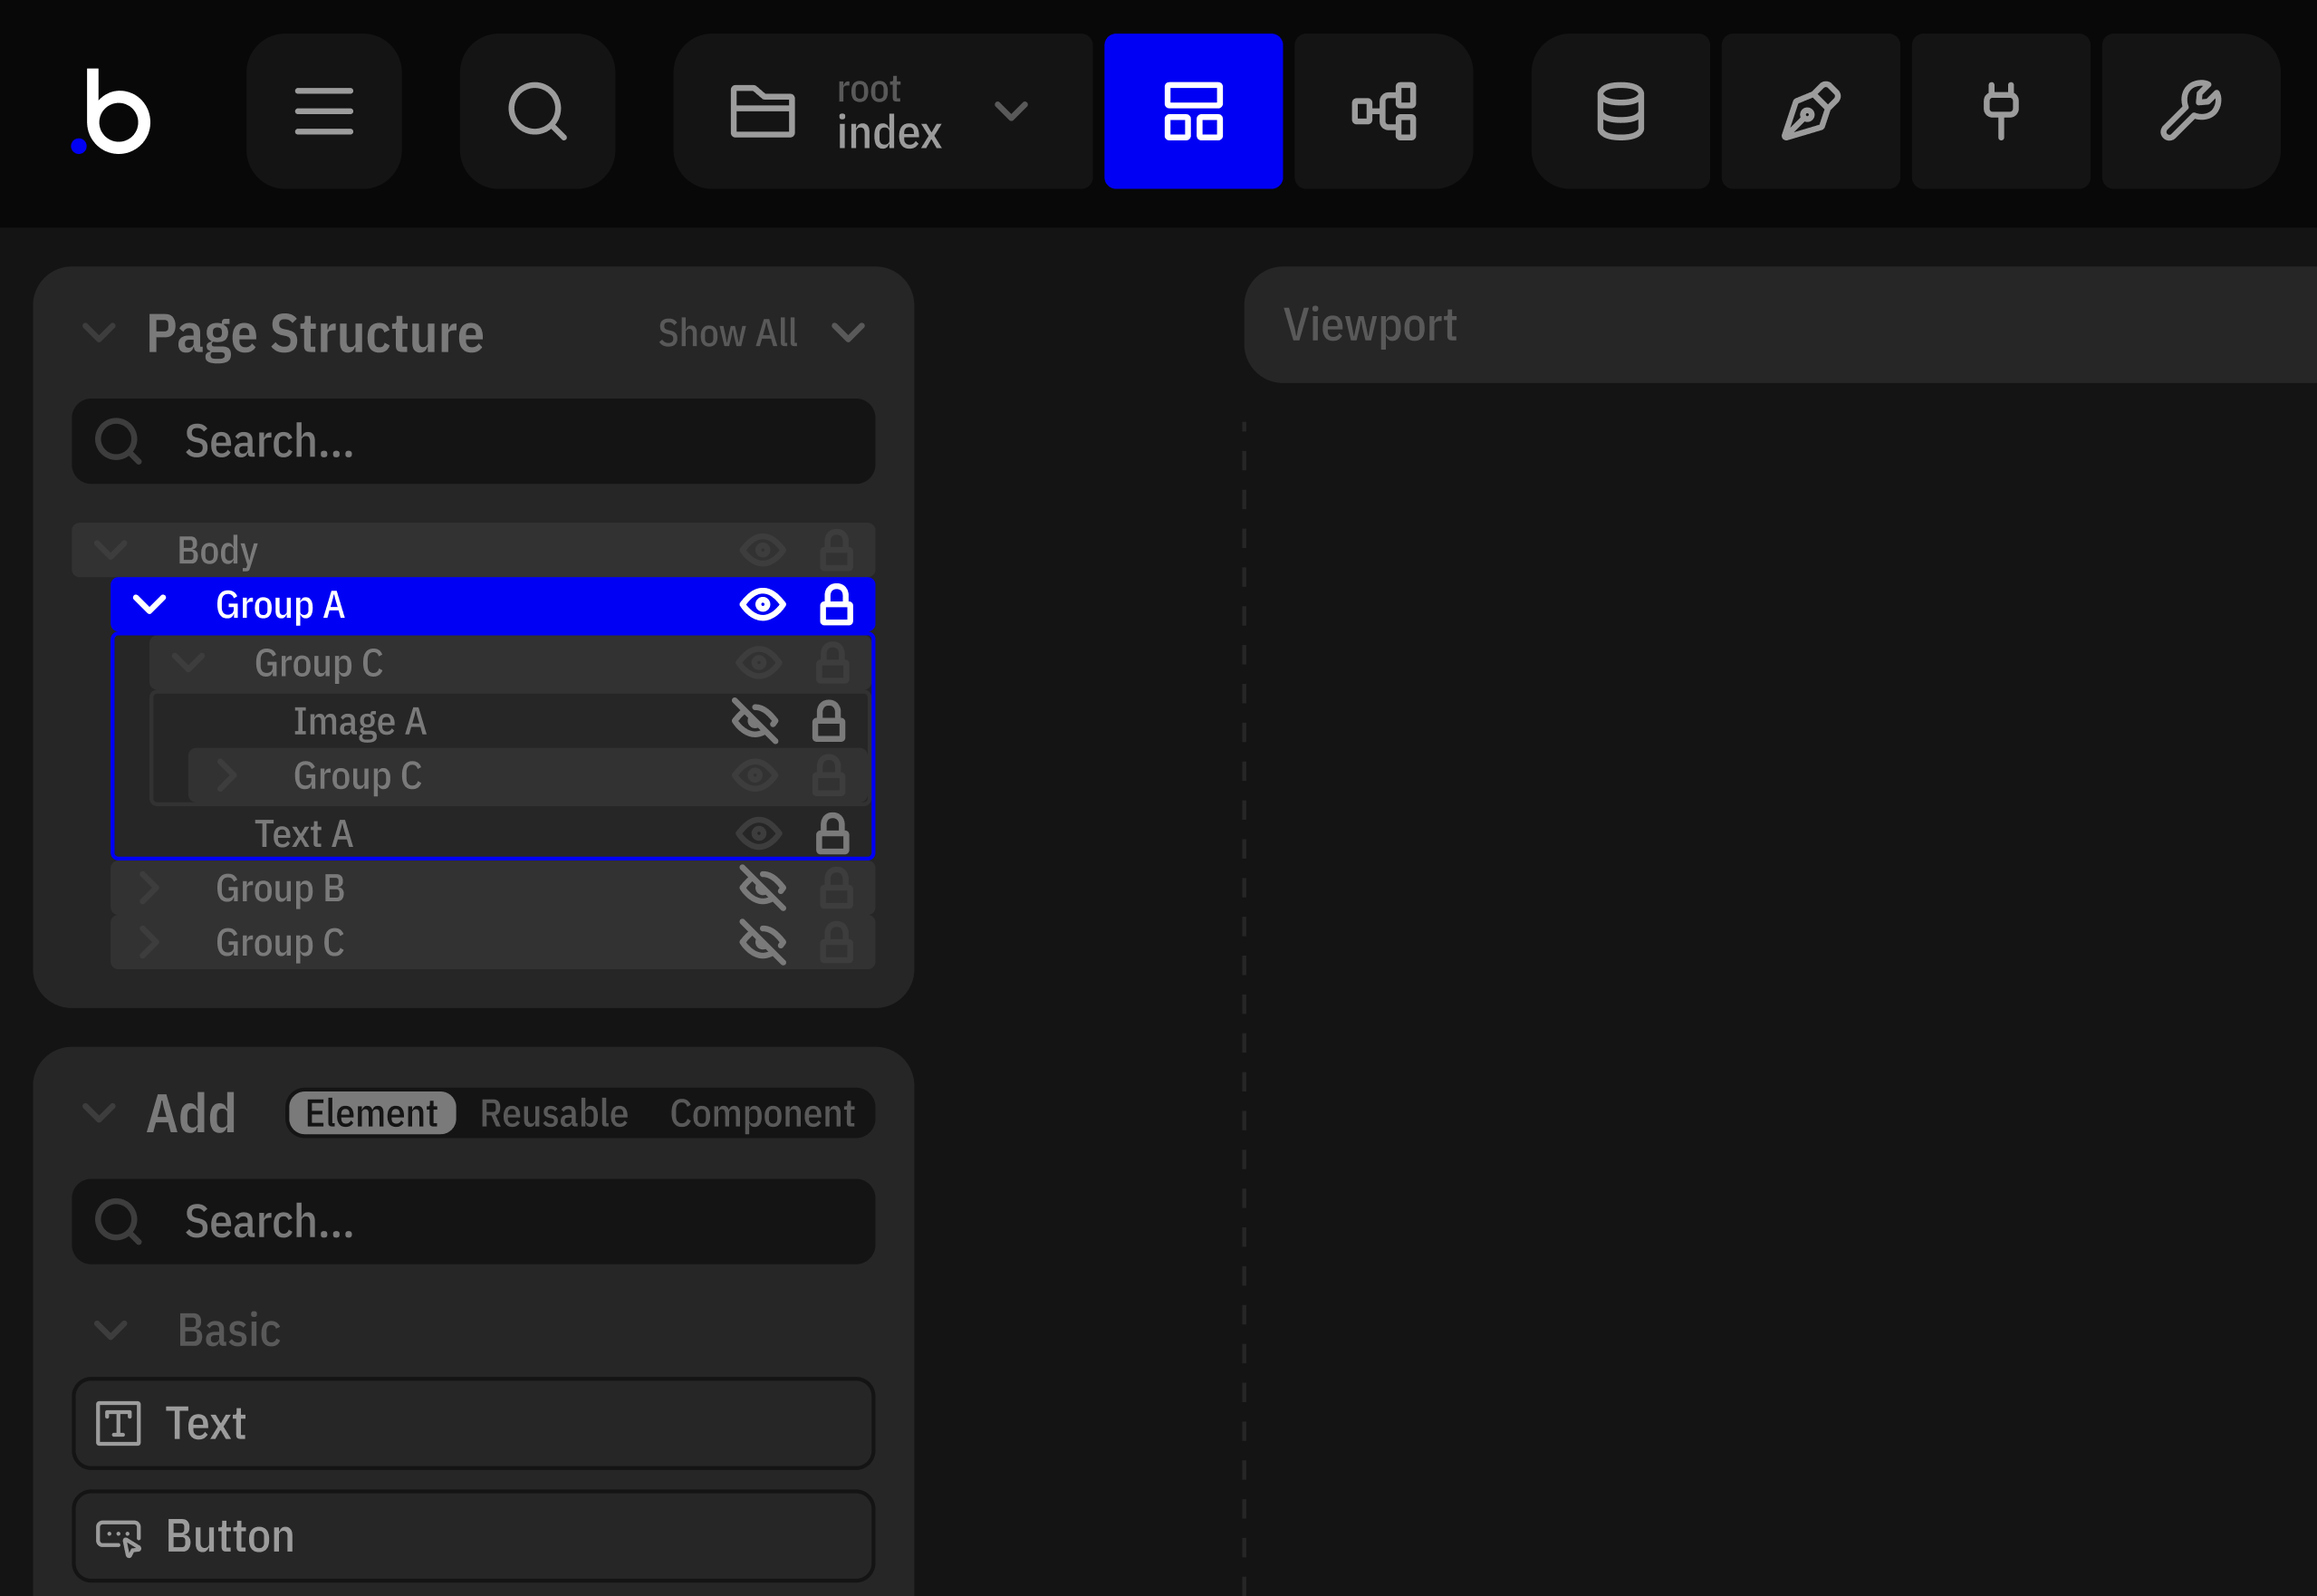
Task: Expand the Group B tree node
Action: (149, 888)
